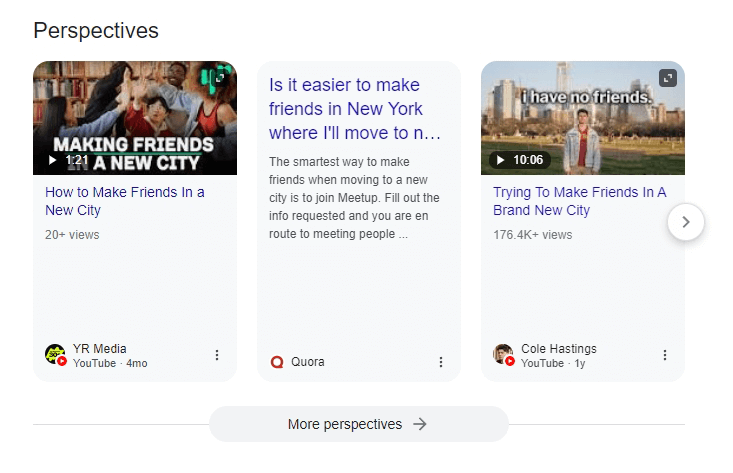
Task: Click the Quora source label
Action: point(308,362)
